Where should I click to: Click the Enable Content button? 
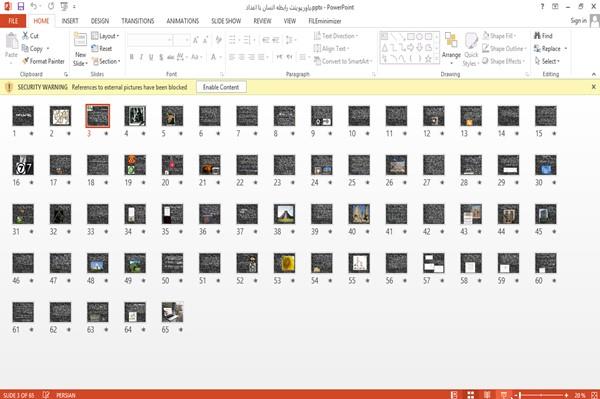tap(221, 87)
